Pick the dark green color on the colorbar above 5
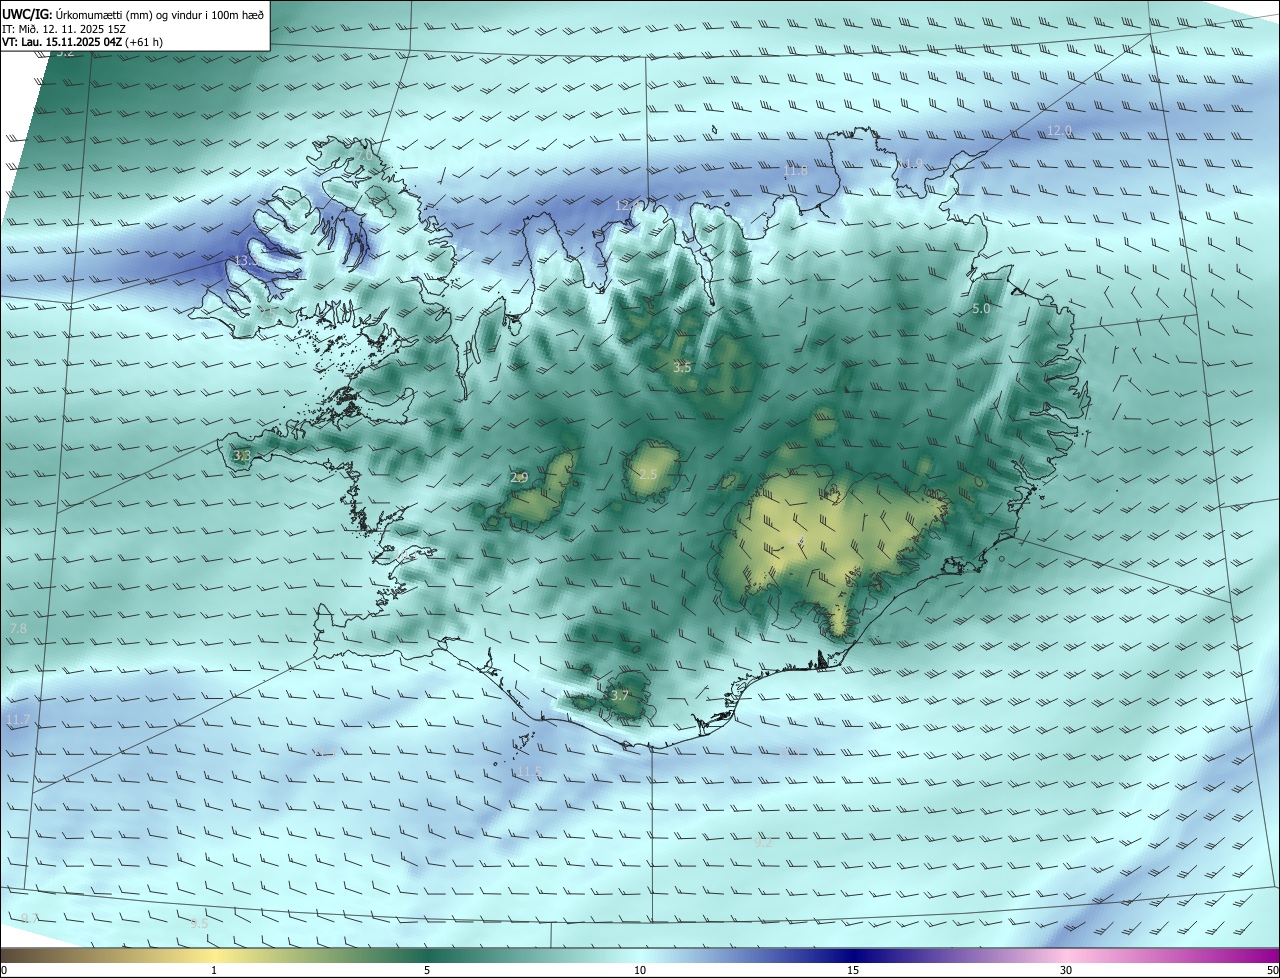 [x=427, y=955]
